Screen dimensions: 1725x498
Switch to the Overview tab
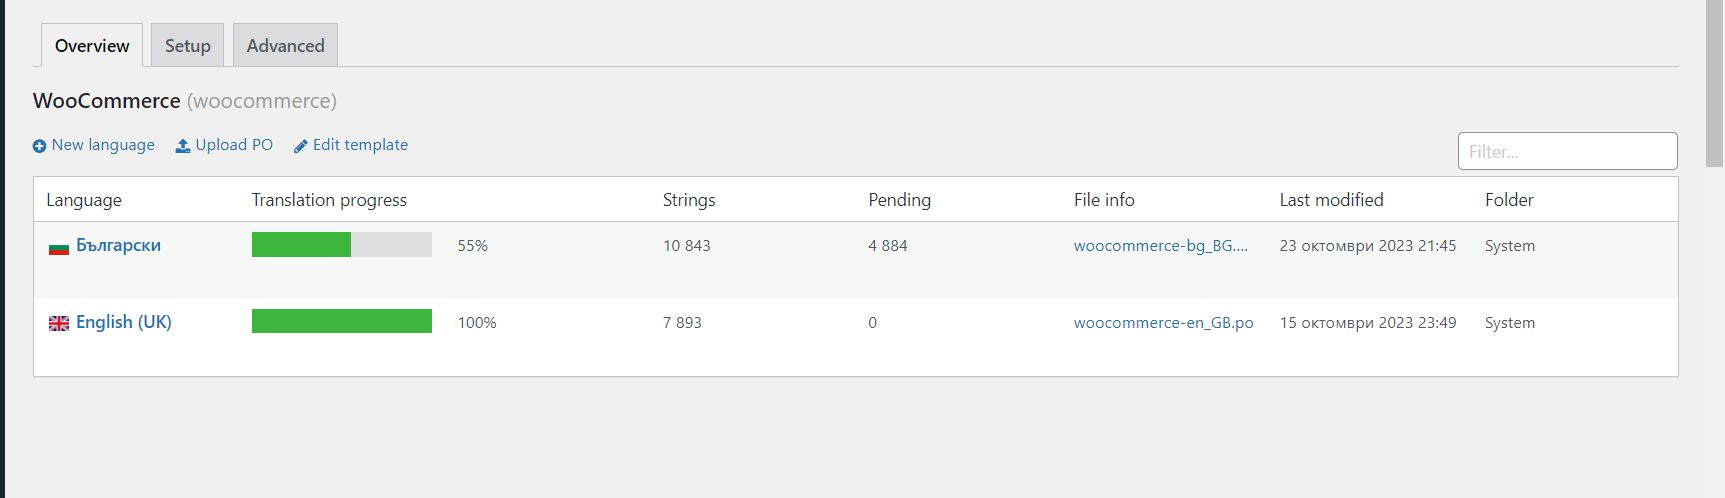coord(92,46)
